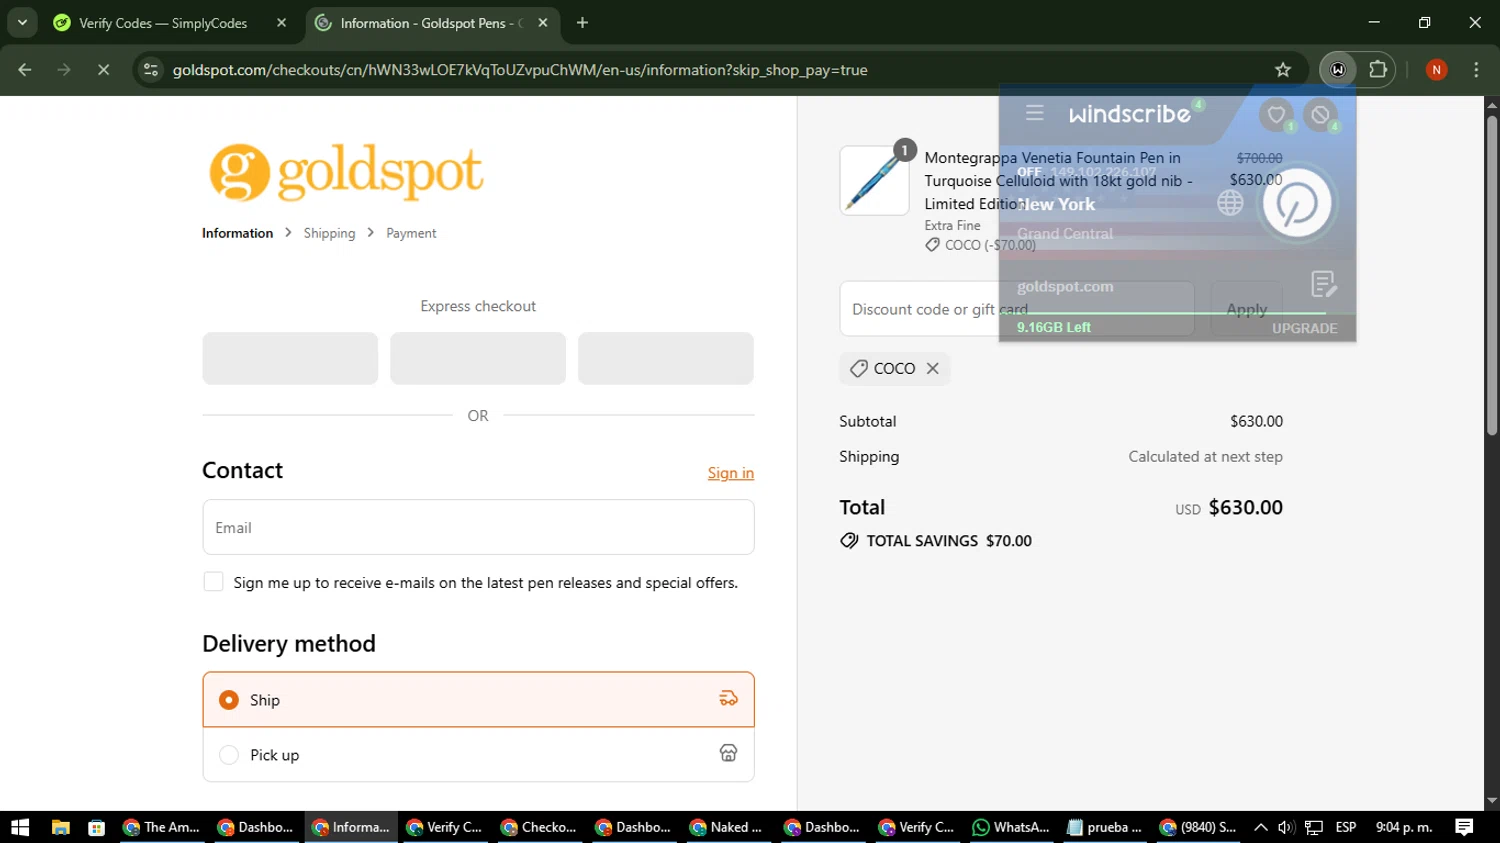
Task: Remove the COCO discount code
Action: 933,368
